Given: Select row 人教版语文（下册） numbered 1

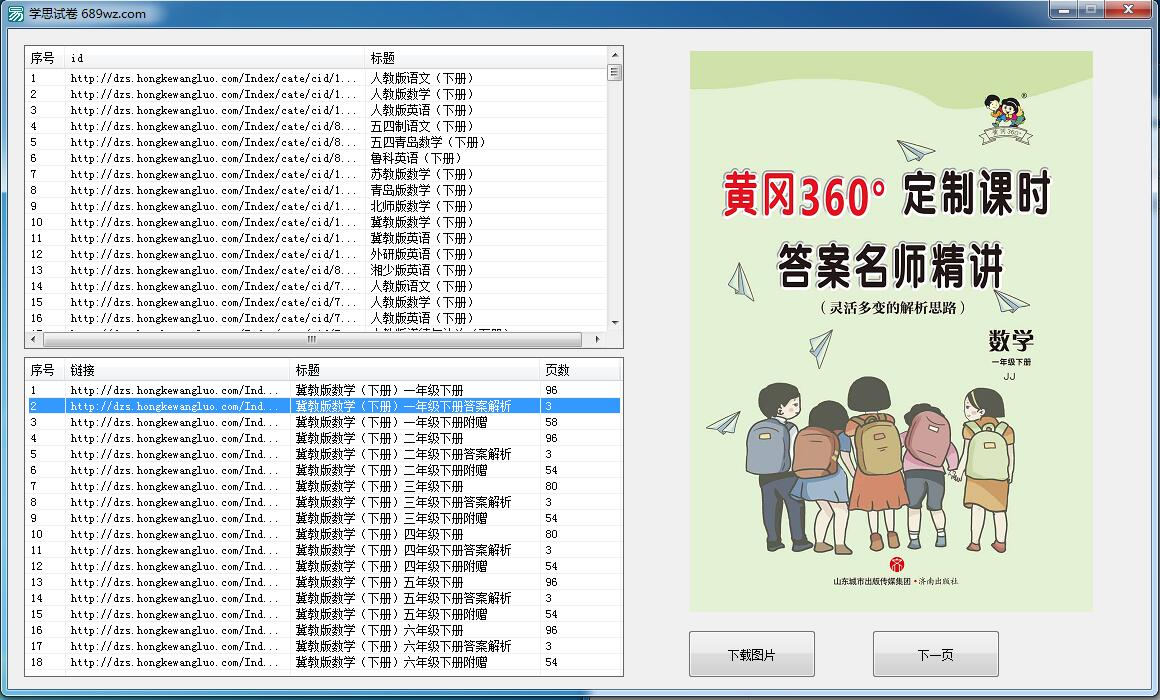Looking at the screenshot, I should click(x=317, y=78).
